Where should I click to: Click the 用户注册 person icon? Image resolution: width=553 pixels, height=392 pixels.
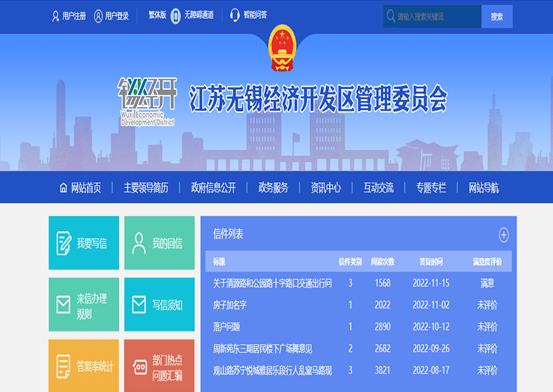coord(55,16)
